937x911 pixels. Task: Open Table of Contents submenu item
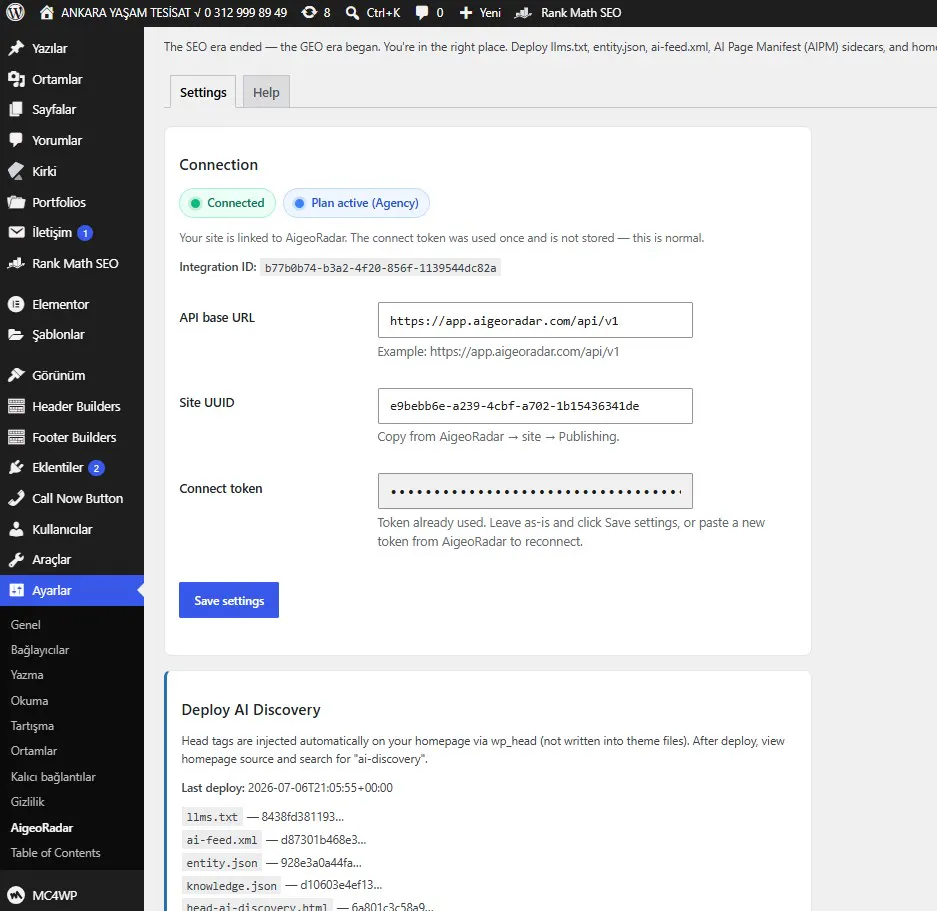tap(56, 853)
